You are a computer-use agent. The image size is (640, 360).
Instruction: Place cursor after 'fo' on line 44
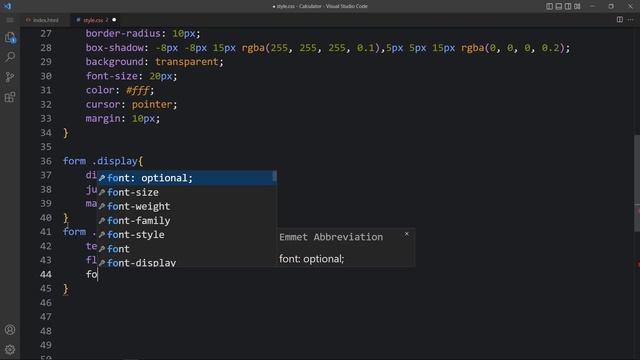(x=98, y=274)
